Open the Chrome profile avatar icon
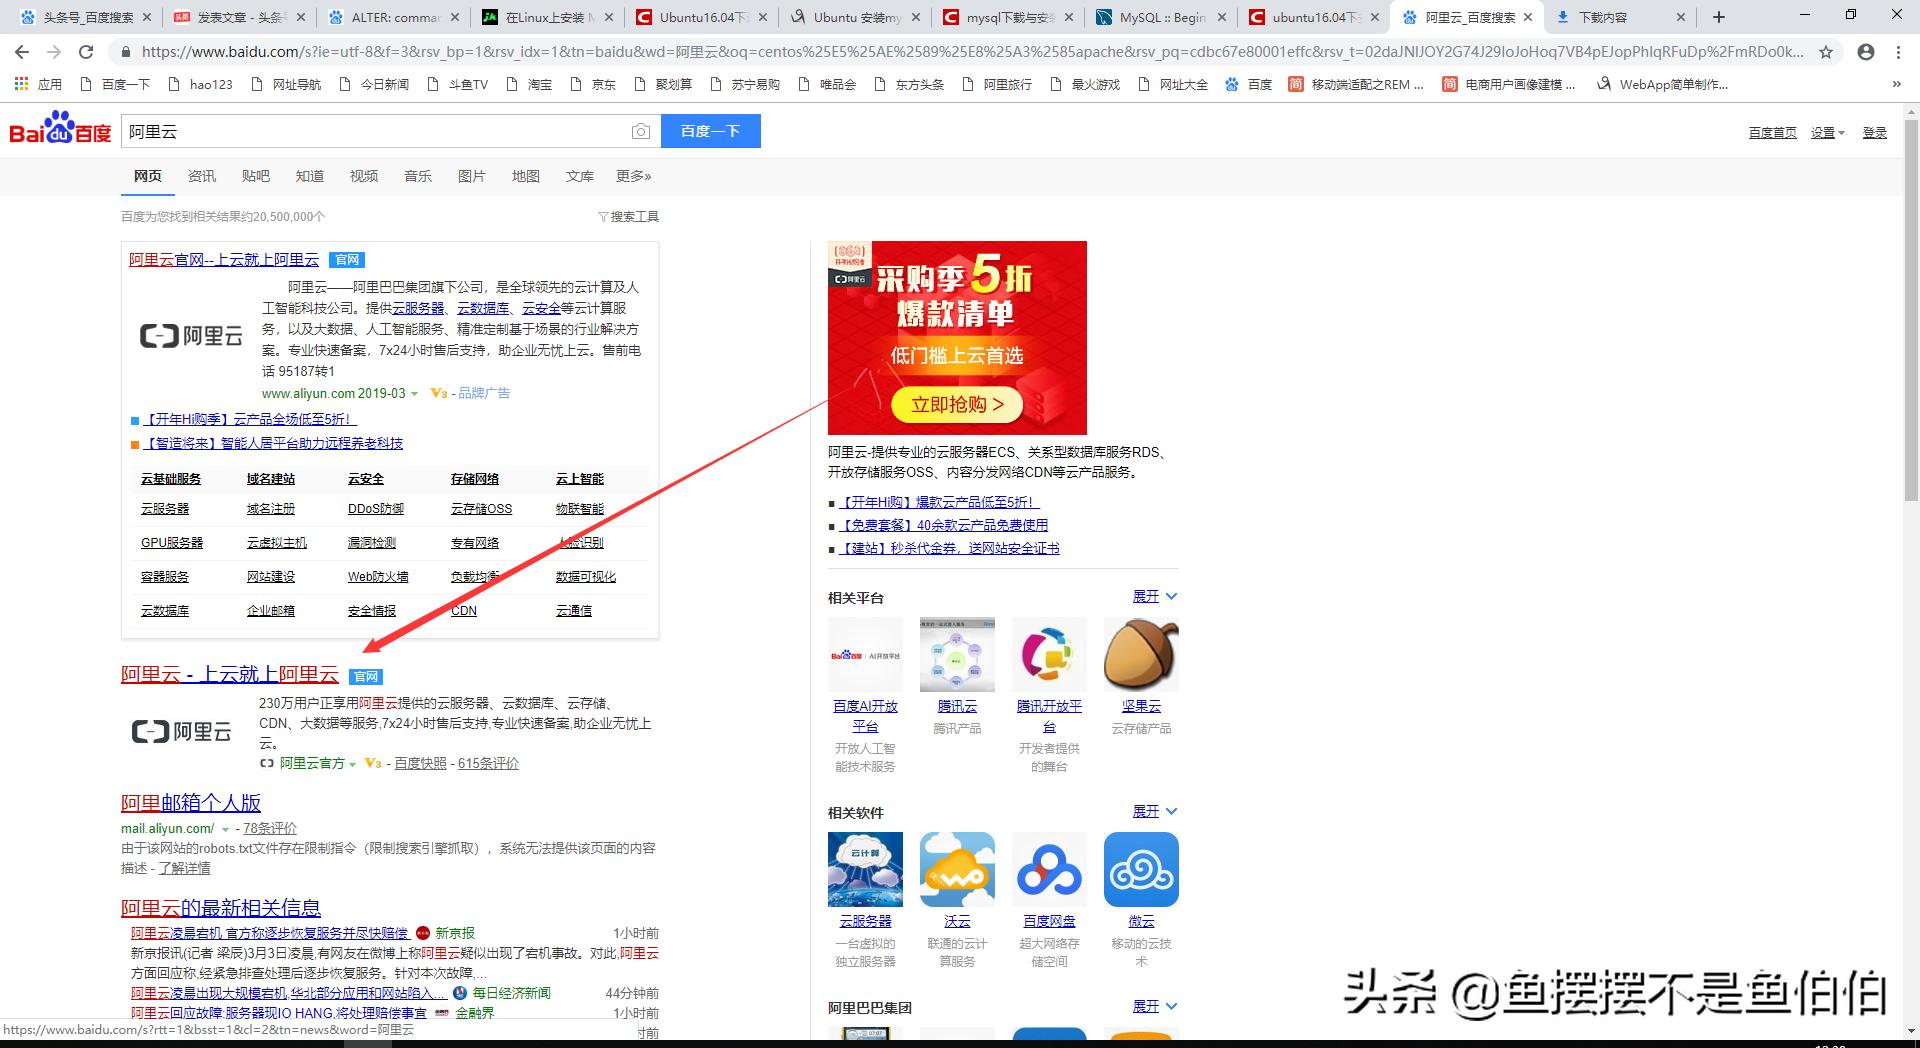Screen dimensions: 1920x1048 [1866, 52]
